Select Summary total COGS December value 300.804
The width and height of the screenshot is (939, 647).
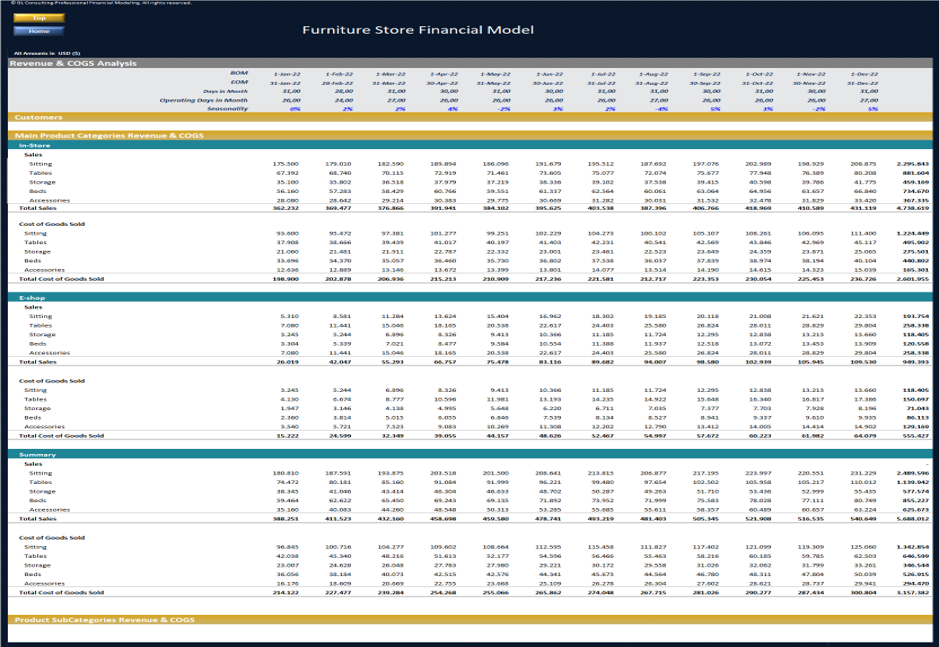pos(863,592)
